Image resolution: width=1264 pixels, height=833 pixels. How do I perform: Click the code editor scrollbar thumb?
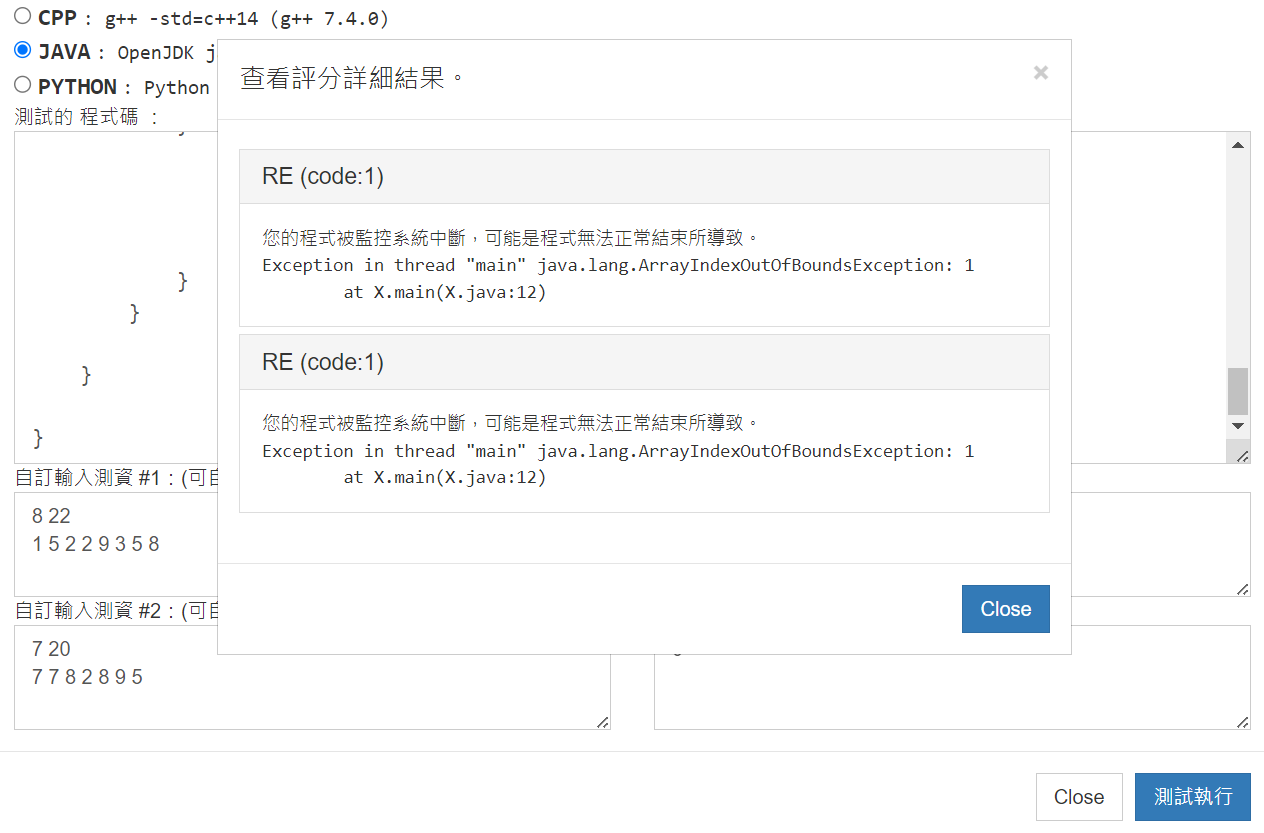click(1238, 391)
